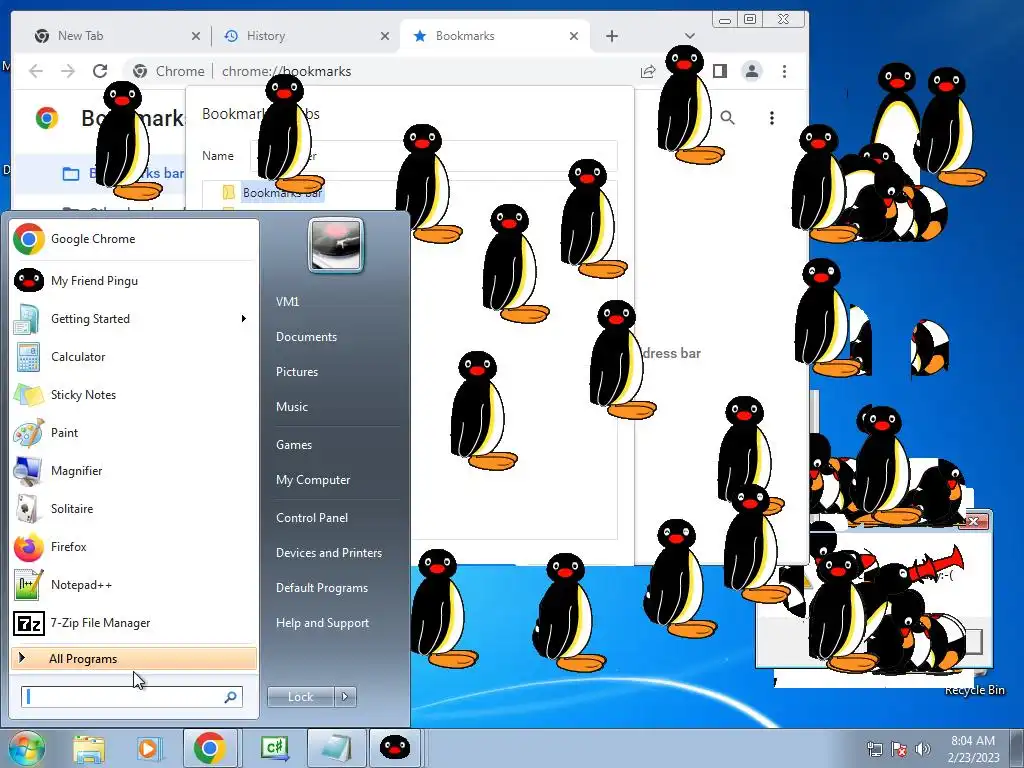Expand Getting Started submenu arrow

[x=244, y=319]
